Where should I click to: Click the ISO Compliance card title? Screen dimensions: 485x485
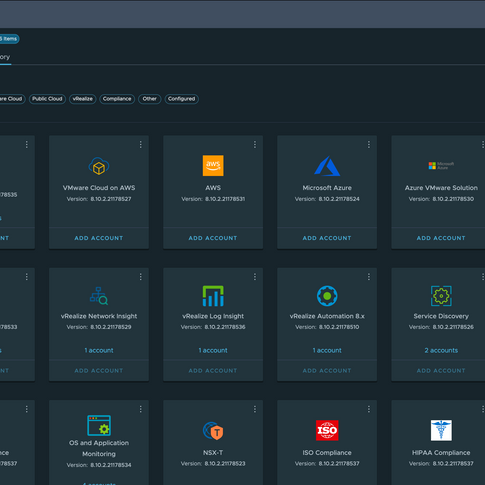327,453
